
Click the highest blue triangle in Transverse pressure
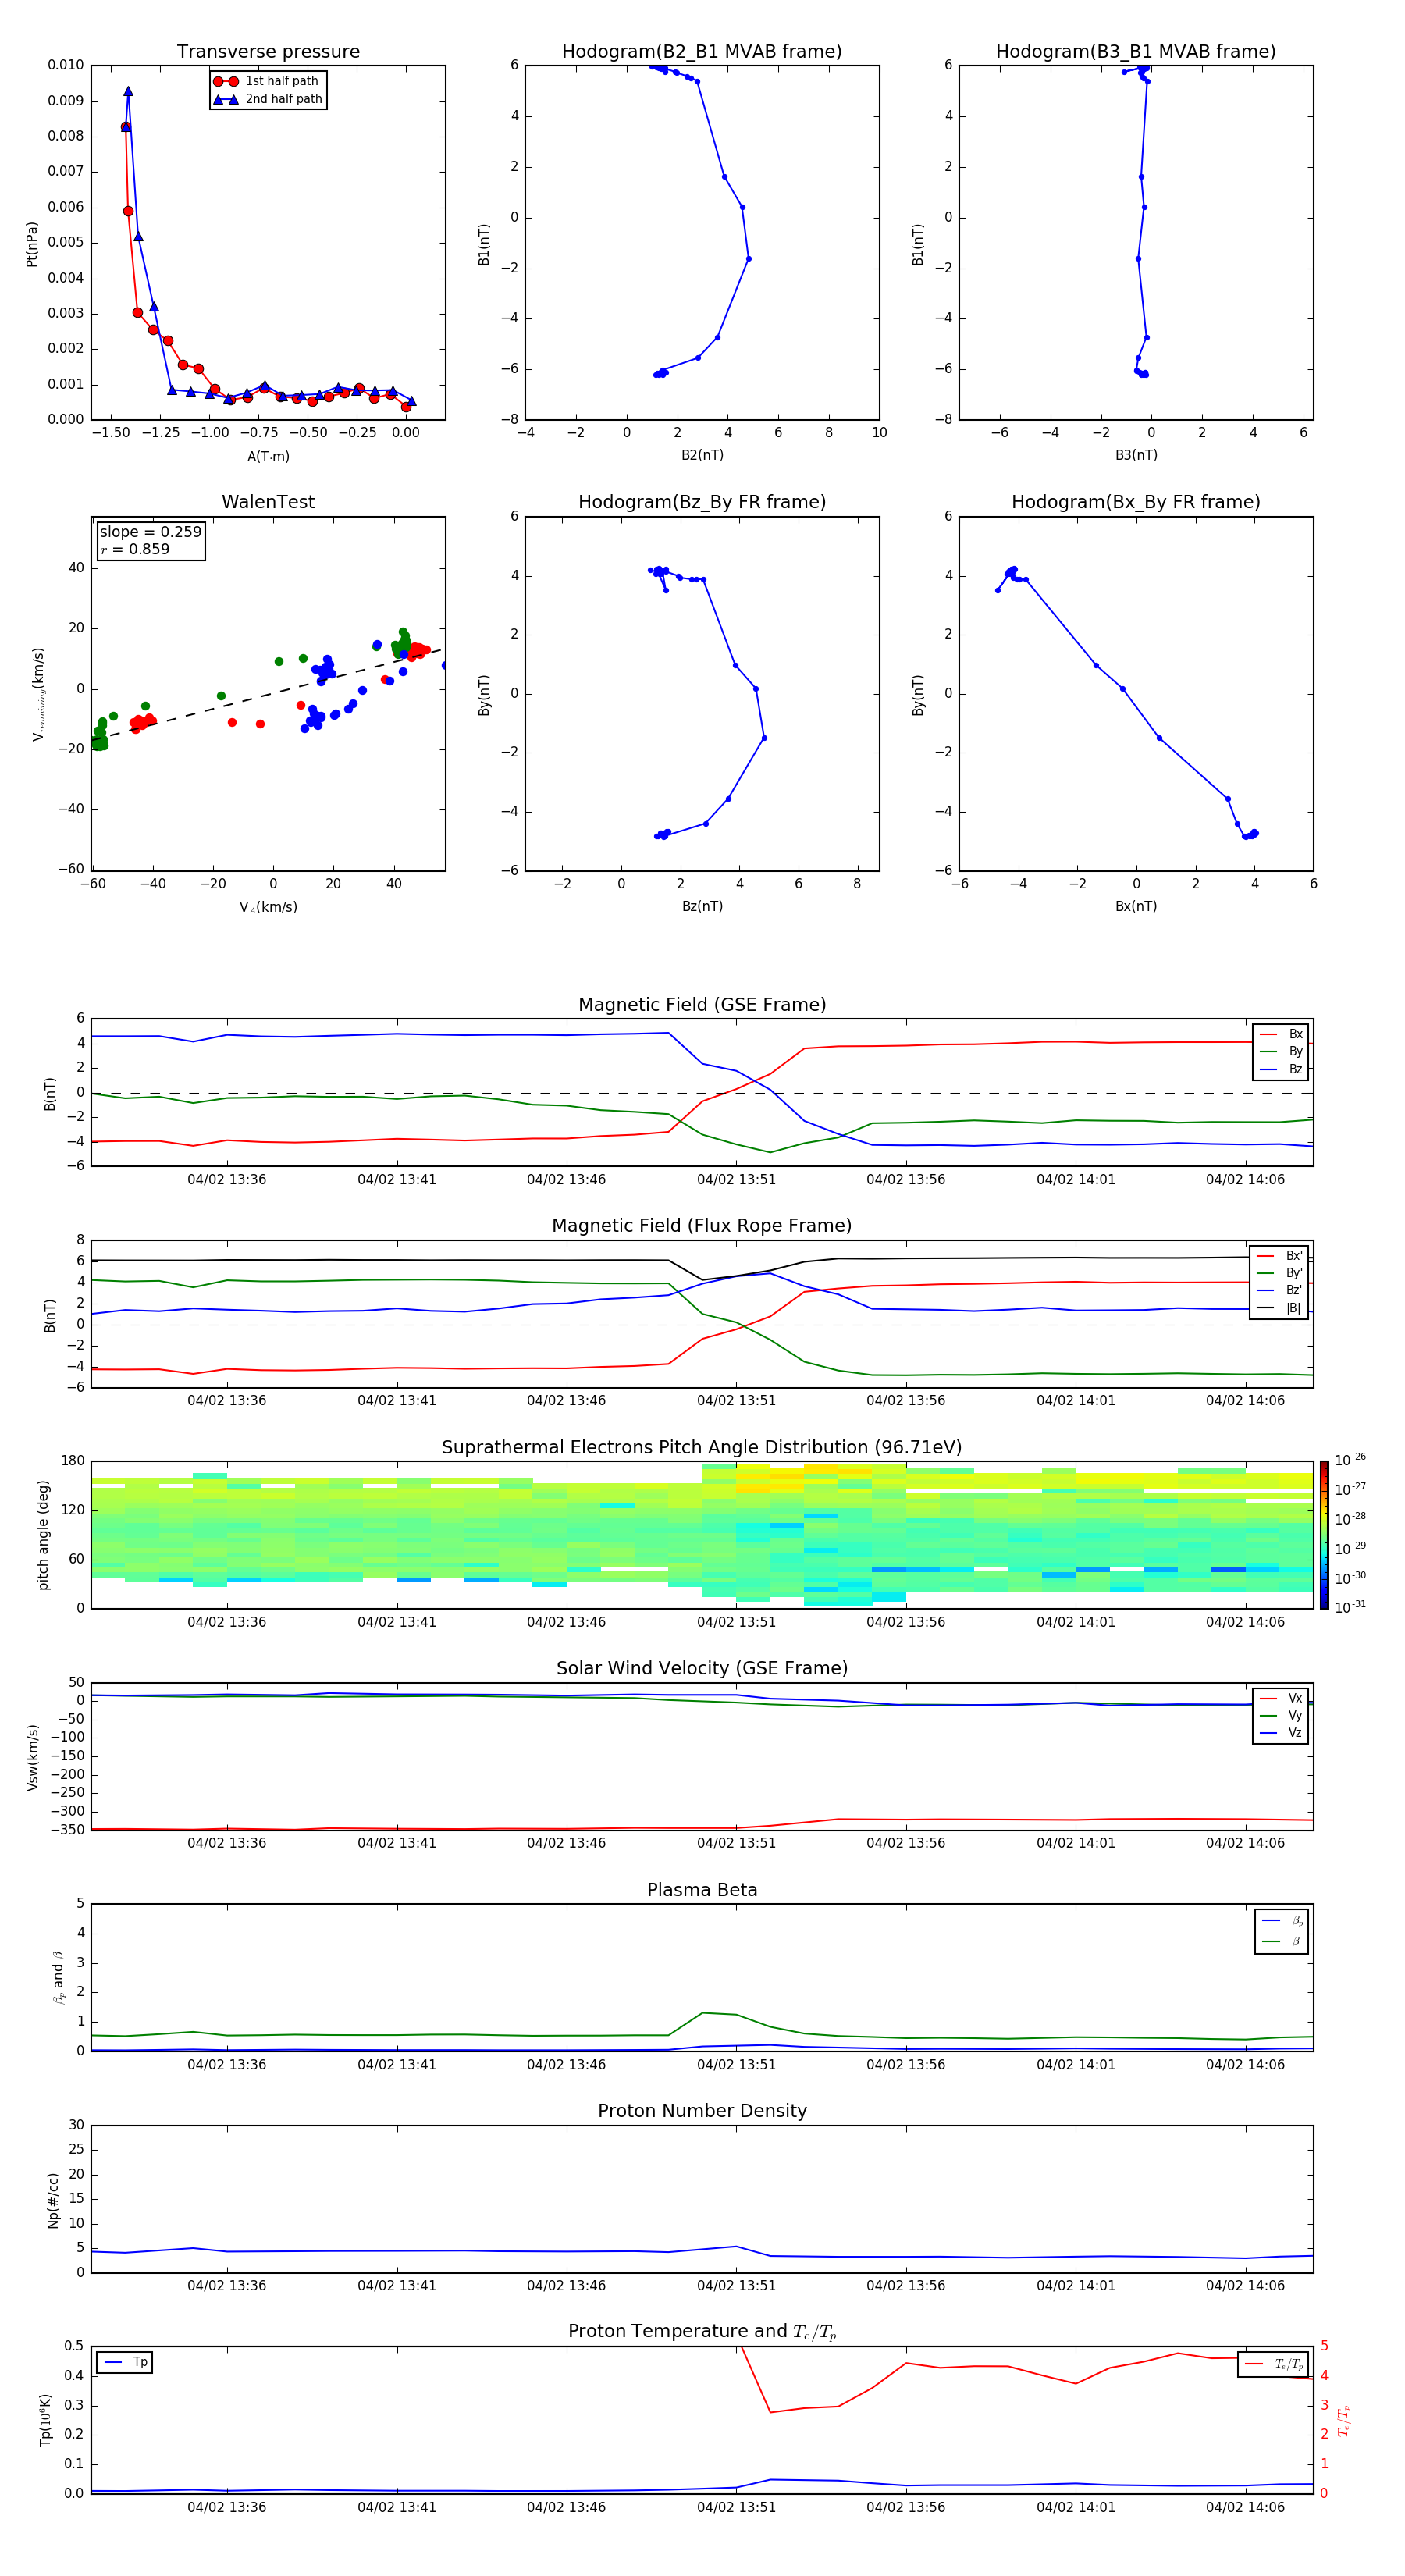128,91
